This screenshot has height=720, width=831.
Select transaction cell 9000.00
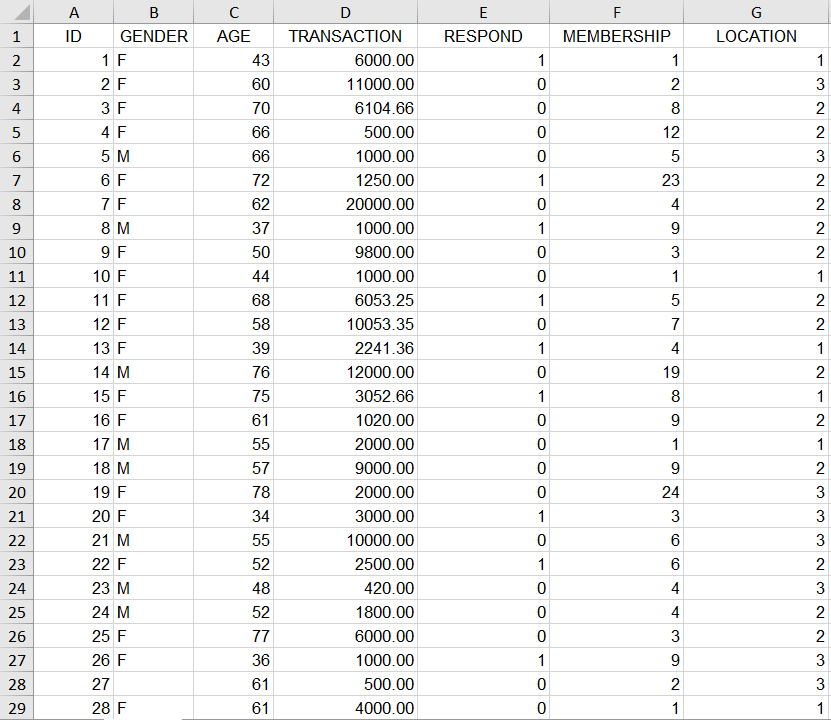345,468
